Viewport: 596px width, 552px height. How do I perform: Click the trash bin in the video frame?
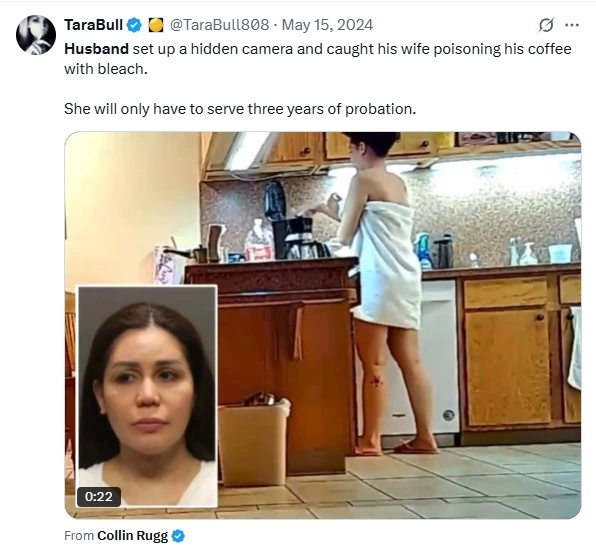254,441
